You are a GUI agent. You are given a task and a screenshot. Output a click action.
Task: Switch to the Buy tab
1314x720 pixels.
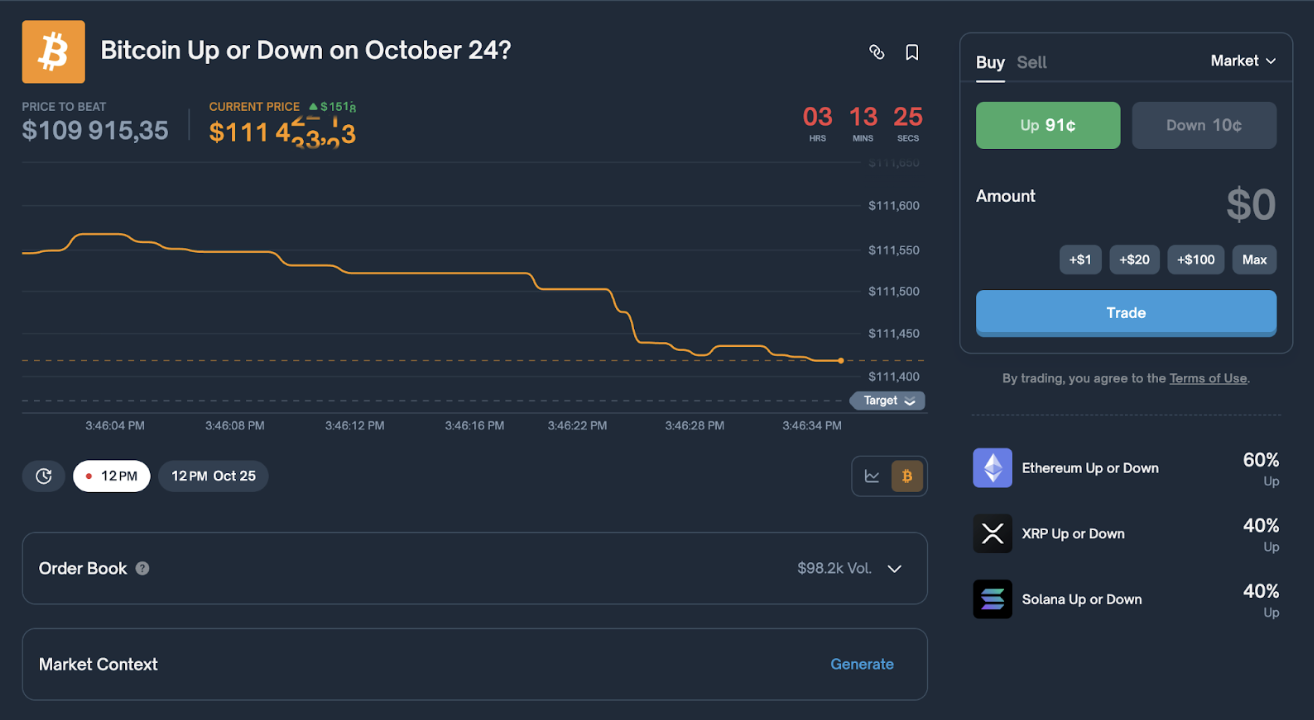(990, 62)
